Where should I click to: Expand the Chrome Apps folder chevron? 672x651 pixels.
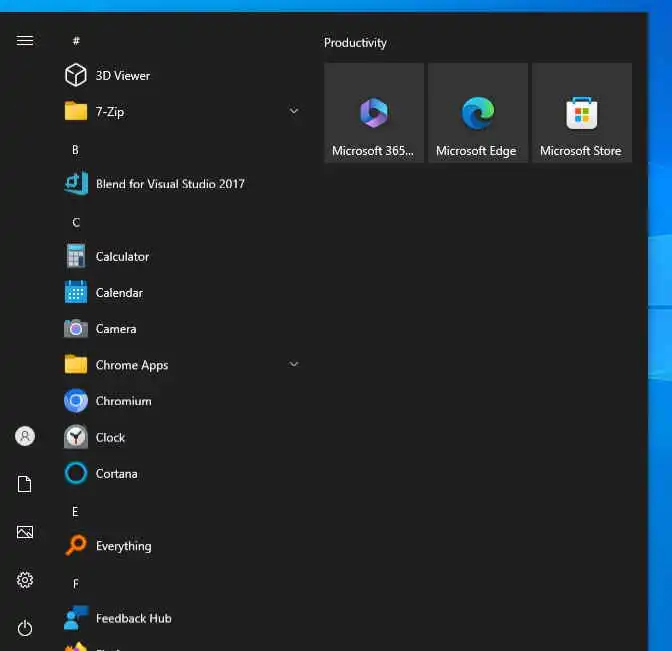coord(294,364)
